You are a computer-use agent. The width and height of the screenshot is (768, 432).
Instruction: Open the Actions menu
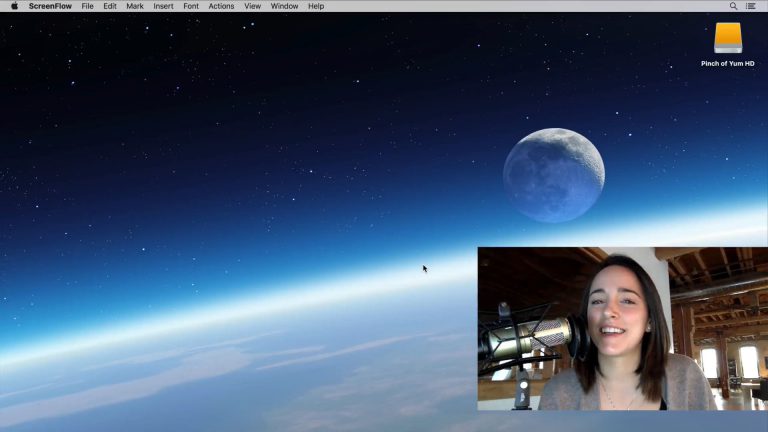(x=221, y=6)
